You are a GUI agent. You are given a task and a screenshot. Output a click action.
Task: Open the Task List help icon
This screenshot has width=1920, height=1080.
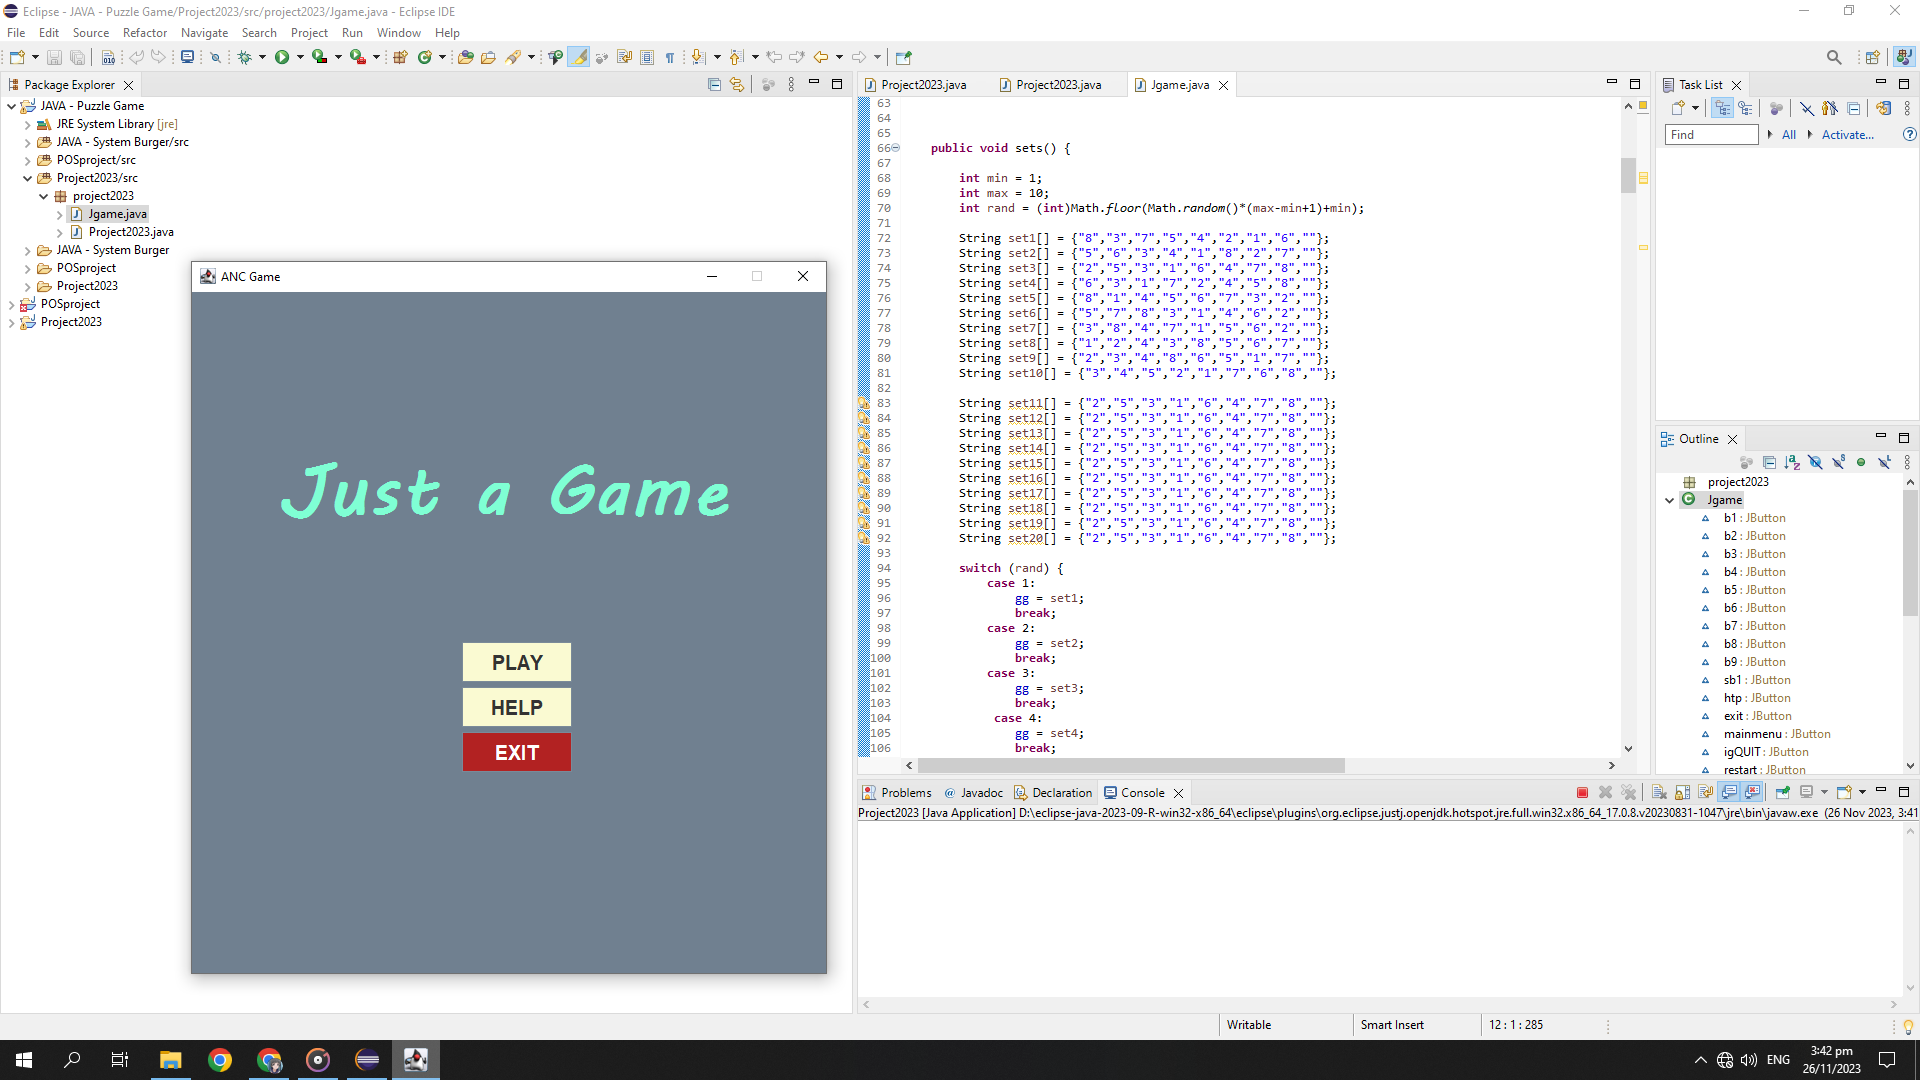[x=1909, y=134]
